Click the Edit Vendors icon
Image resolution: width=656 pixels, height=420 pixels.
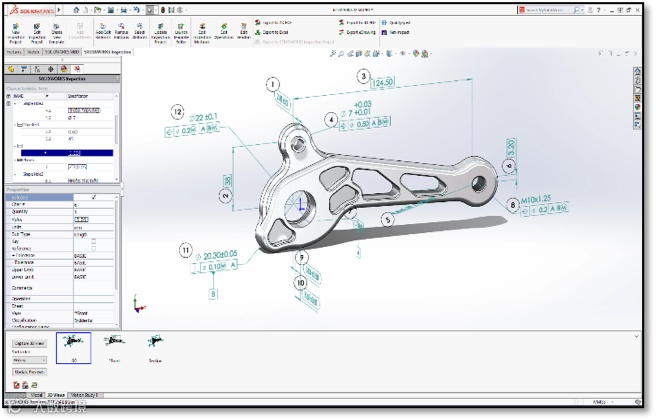click(x=244, y=26)
